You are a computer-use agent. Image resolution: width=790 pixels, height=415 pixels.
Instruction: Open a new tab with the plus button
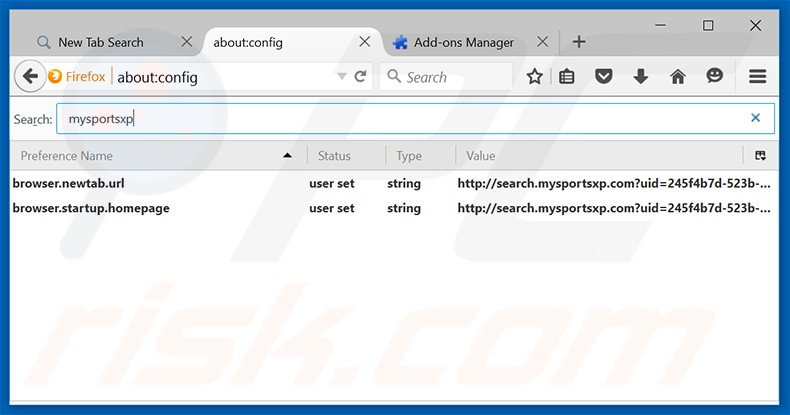(x=579, y=42)
